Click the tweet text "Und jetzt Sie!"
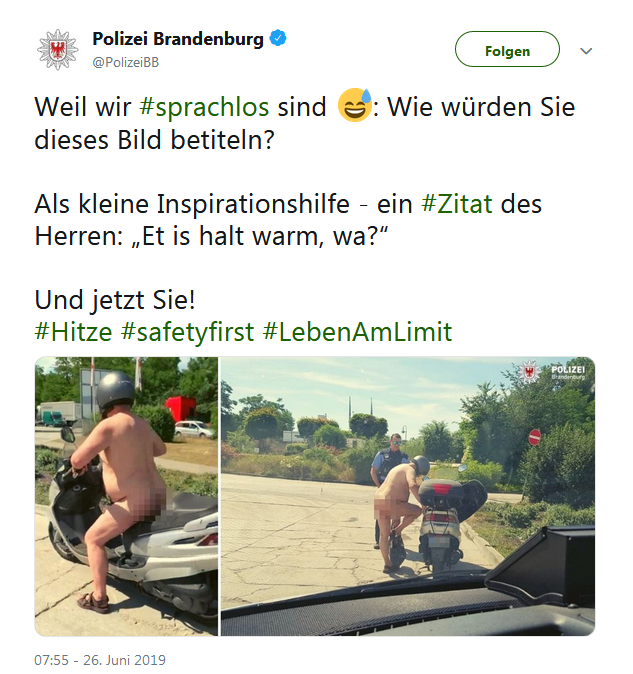The width and height of the screenshot is (633, 674). [x=115, y=300]
